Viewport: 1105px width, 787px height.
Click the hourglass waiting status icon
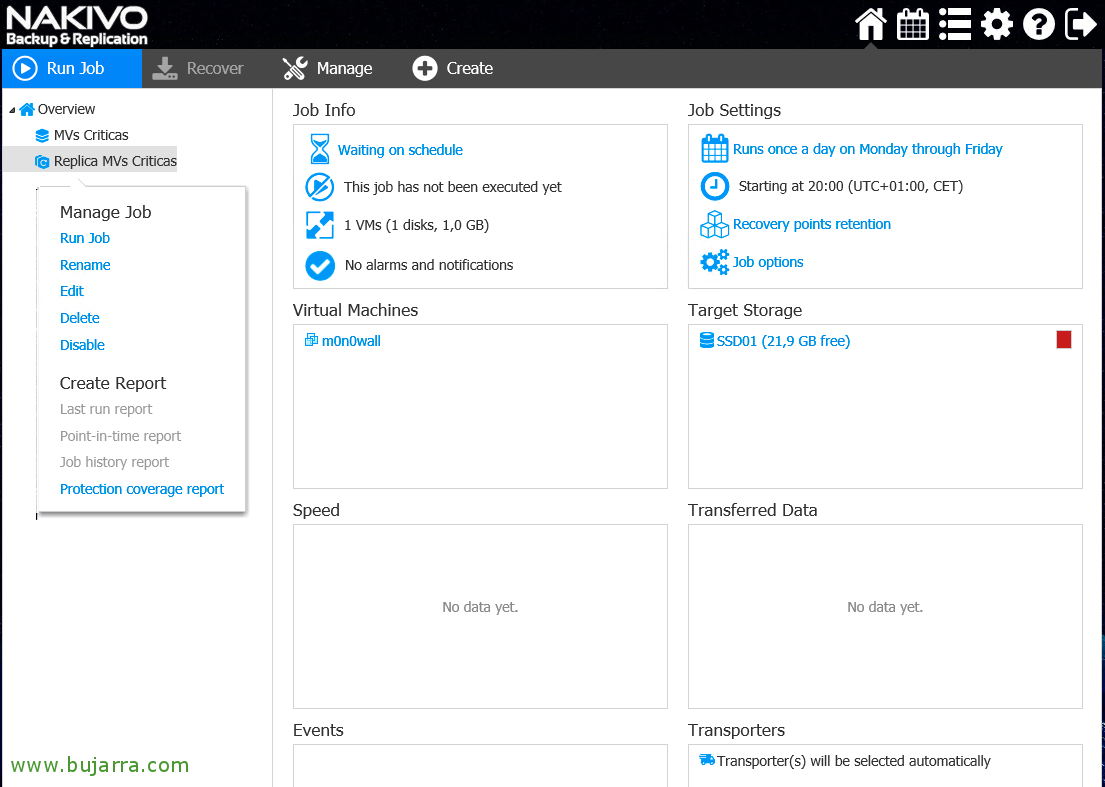pos(320,149)
